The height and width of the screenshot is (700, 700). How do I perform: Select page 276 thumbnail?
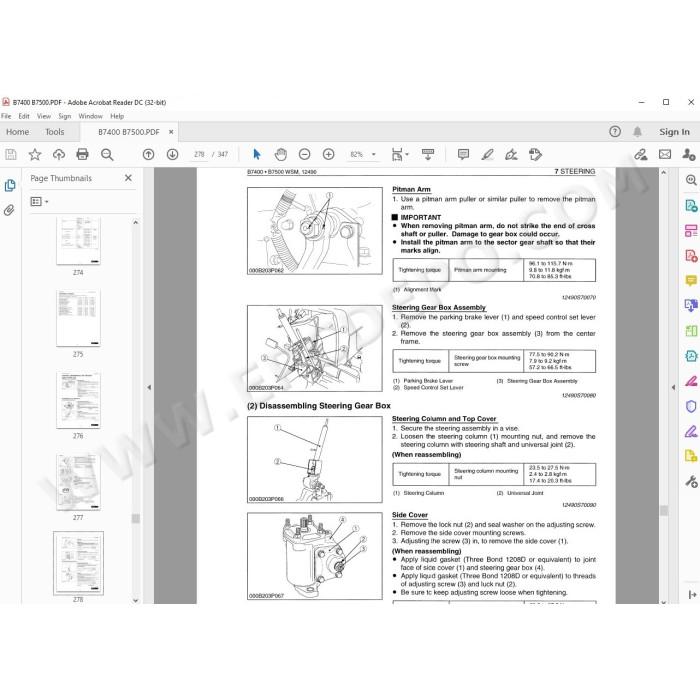[x=78, y=400]
